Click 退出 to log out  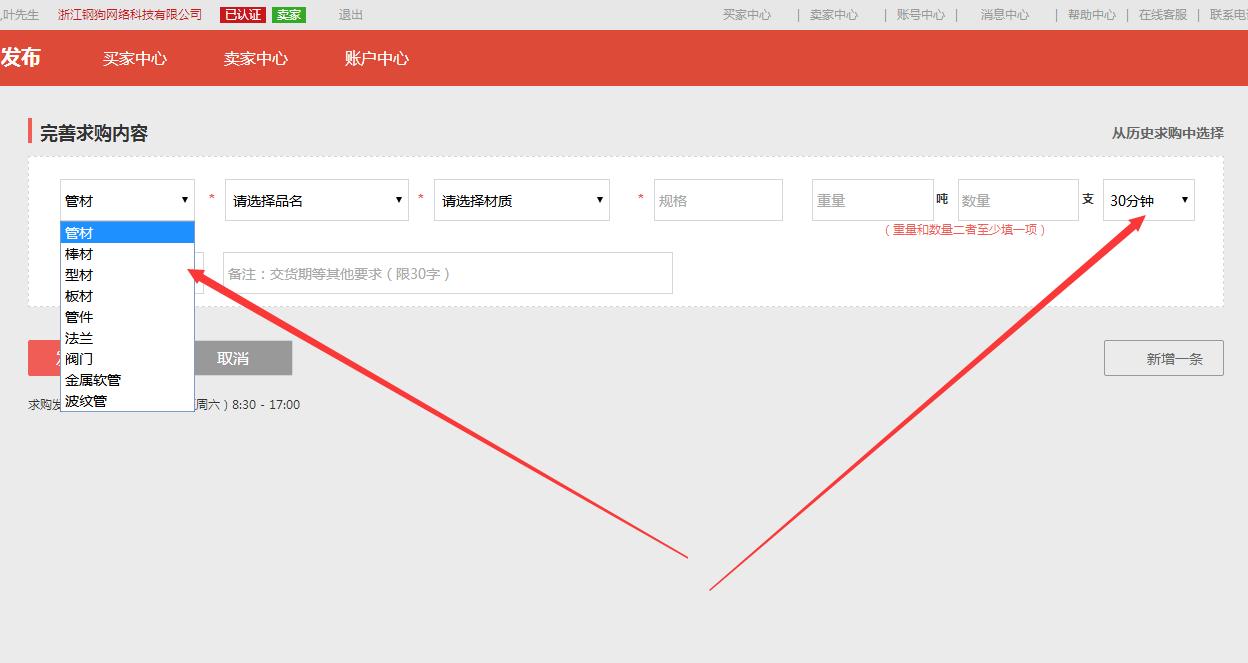348,14
